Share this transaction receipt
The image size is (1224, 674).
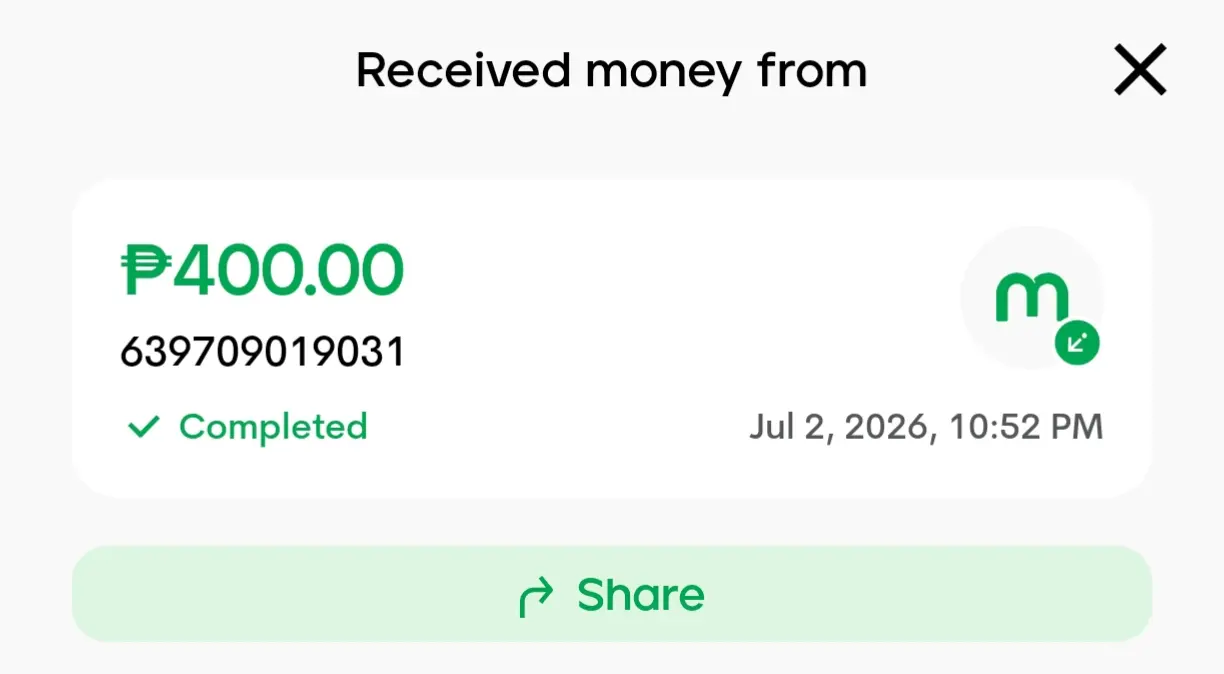point(612,594)
